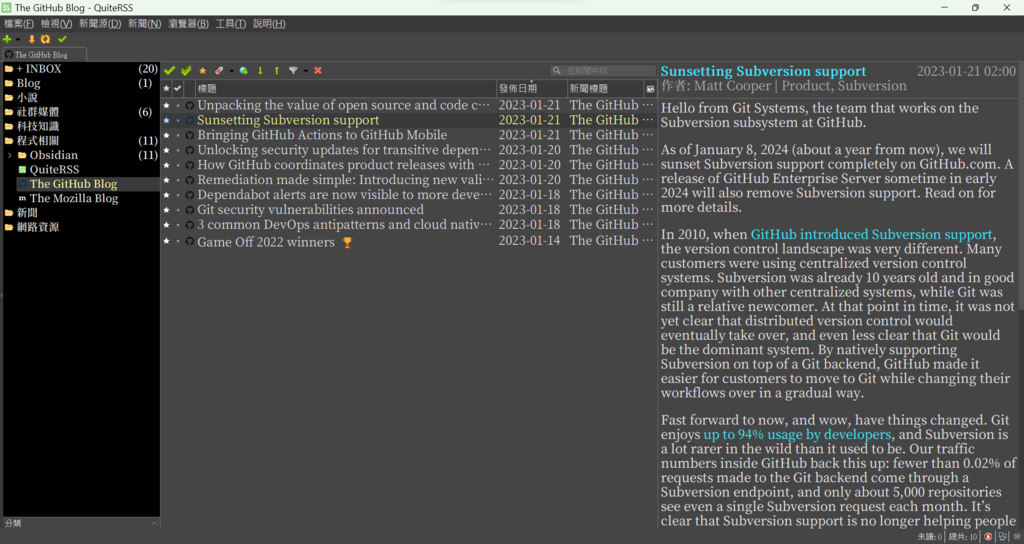Select the 程式相關 folder
The image size is (1024, 544).
(38, 140)
